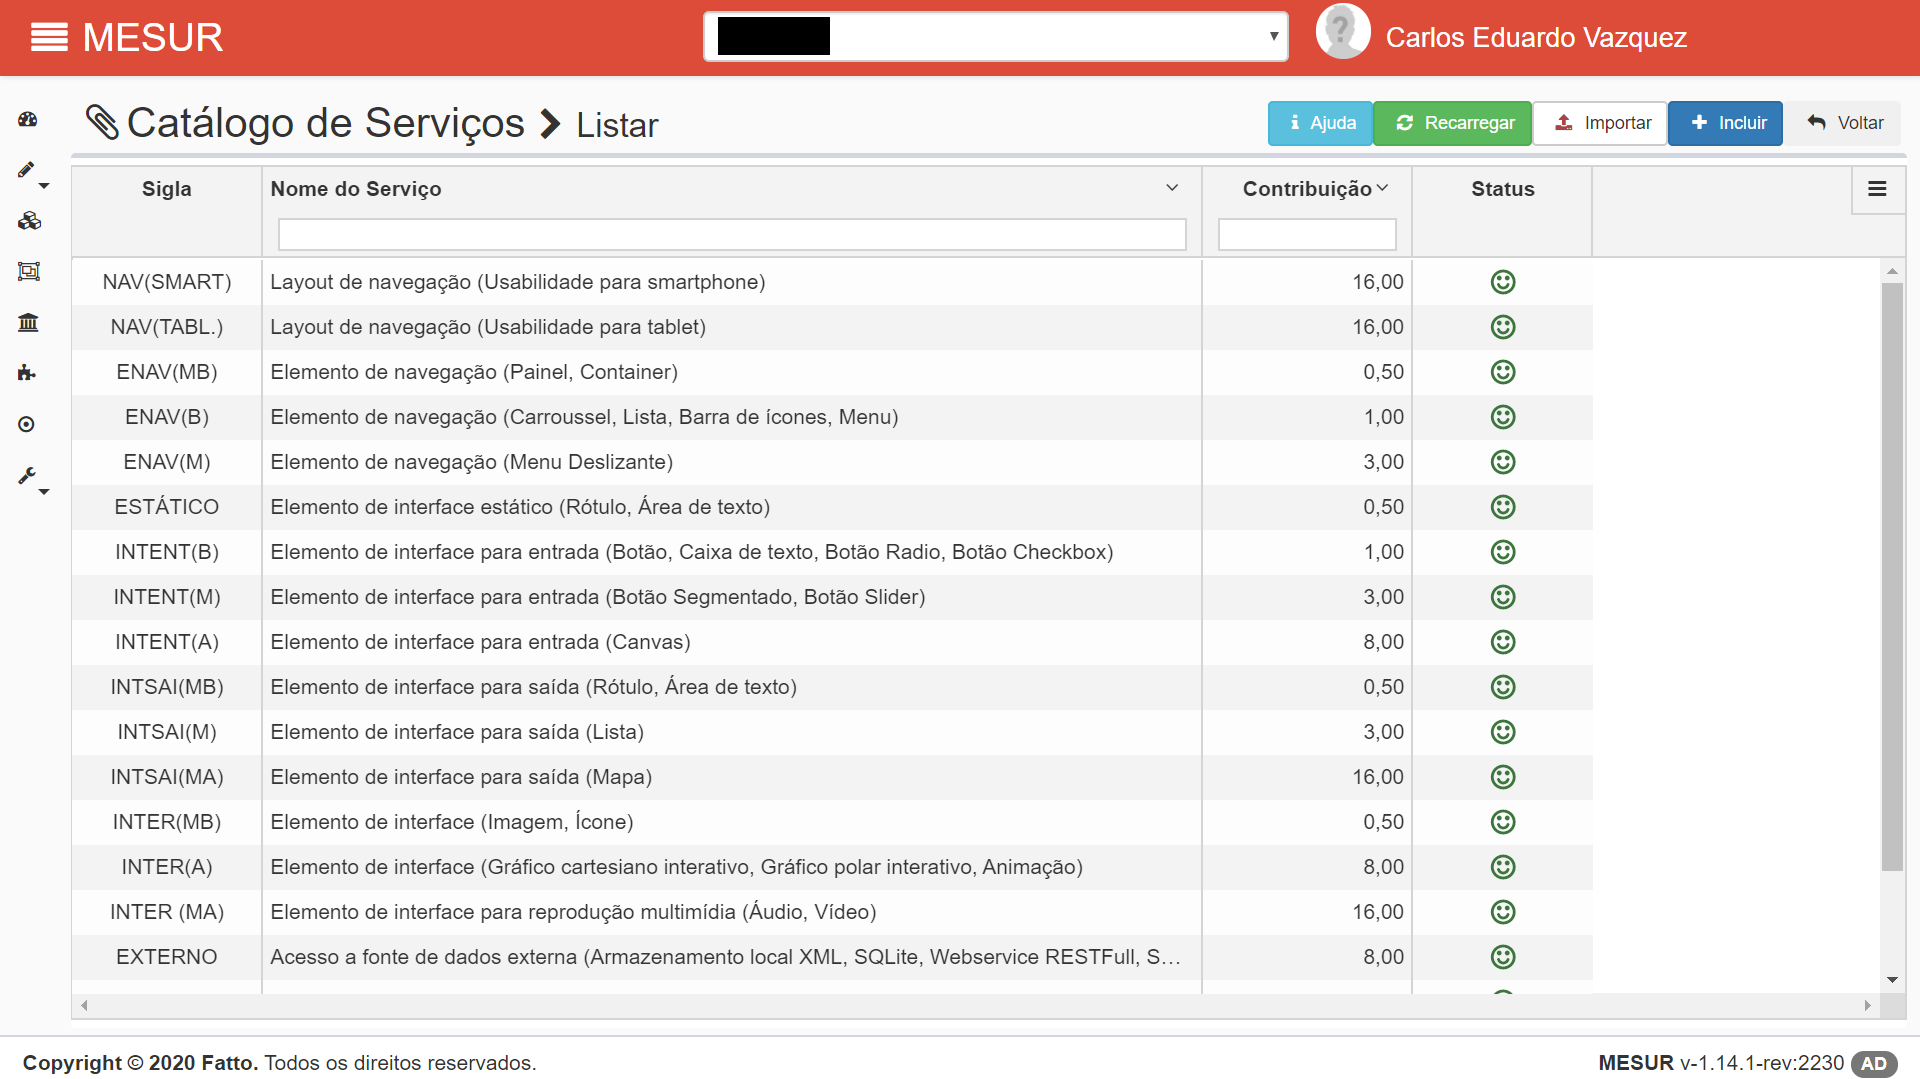1920x1079 pixels.
Task: Expand the Nome do Serviço column menu chevron
Action: coord(1172,188)
